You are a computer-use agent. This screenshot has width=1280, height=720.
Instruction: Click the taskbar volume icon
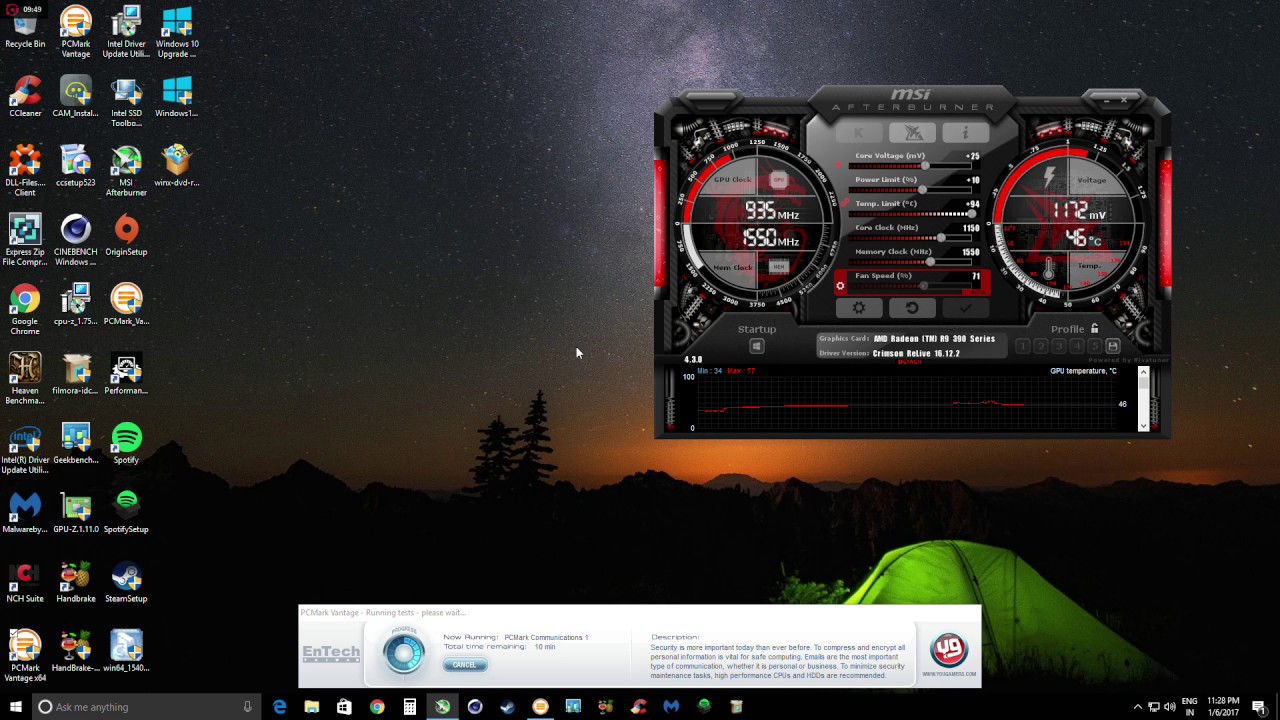[x=1168, y=707]
